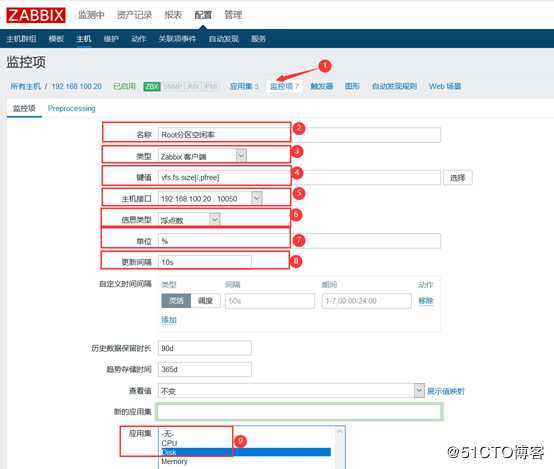Click the 应用集 list scrollbar up arrow
The image size is (554, 469).
pos(340,432)
